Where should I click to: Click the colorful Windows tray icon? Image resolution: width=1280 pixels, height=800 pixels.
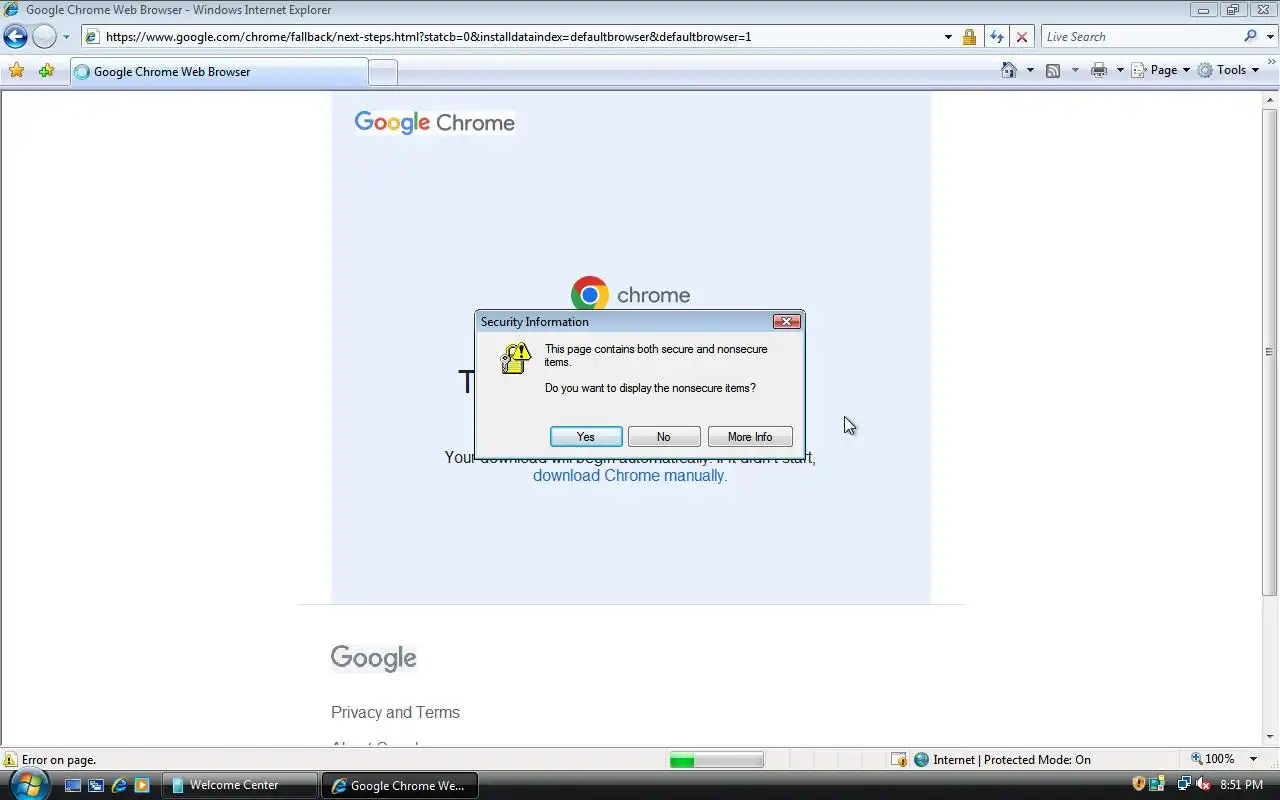pos(1157,785)
